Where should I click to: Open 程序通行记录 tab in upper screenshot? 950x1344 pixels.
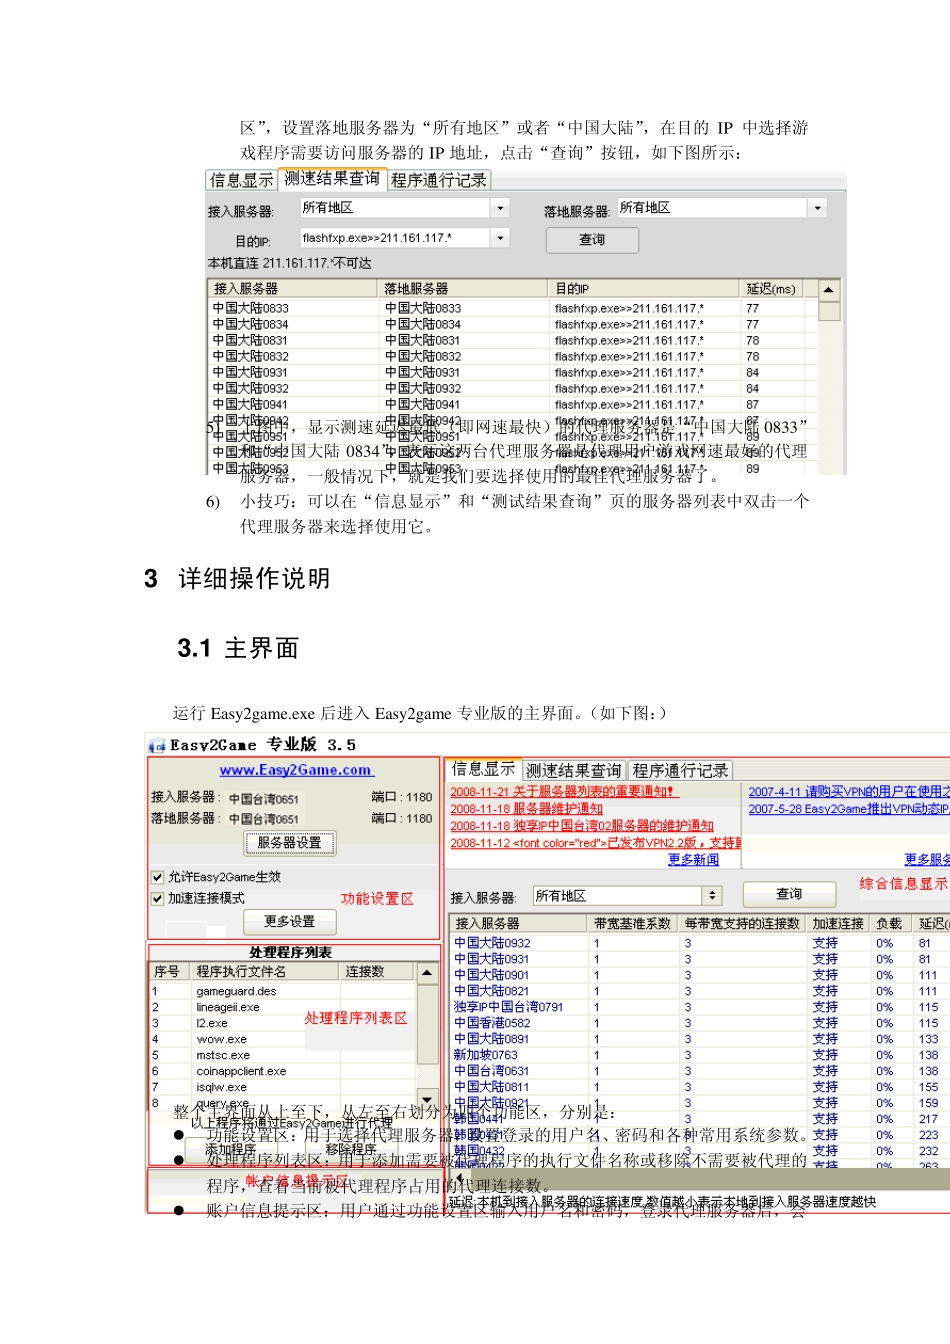pos(438,180)
